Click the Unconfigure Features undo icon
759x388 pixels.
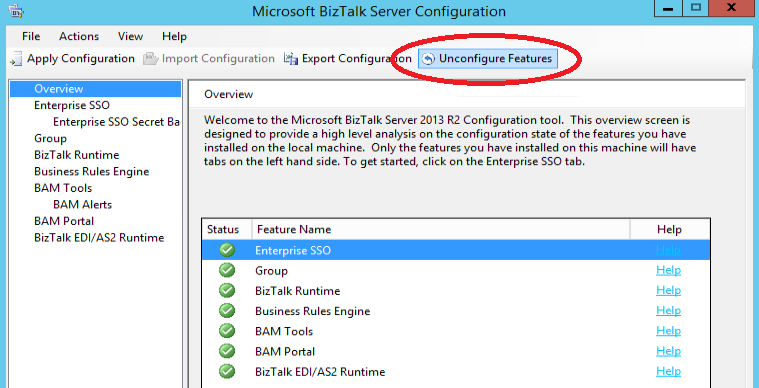point(428,59)
